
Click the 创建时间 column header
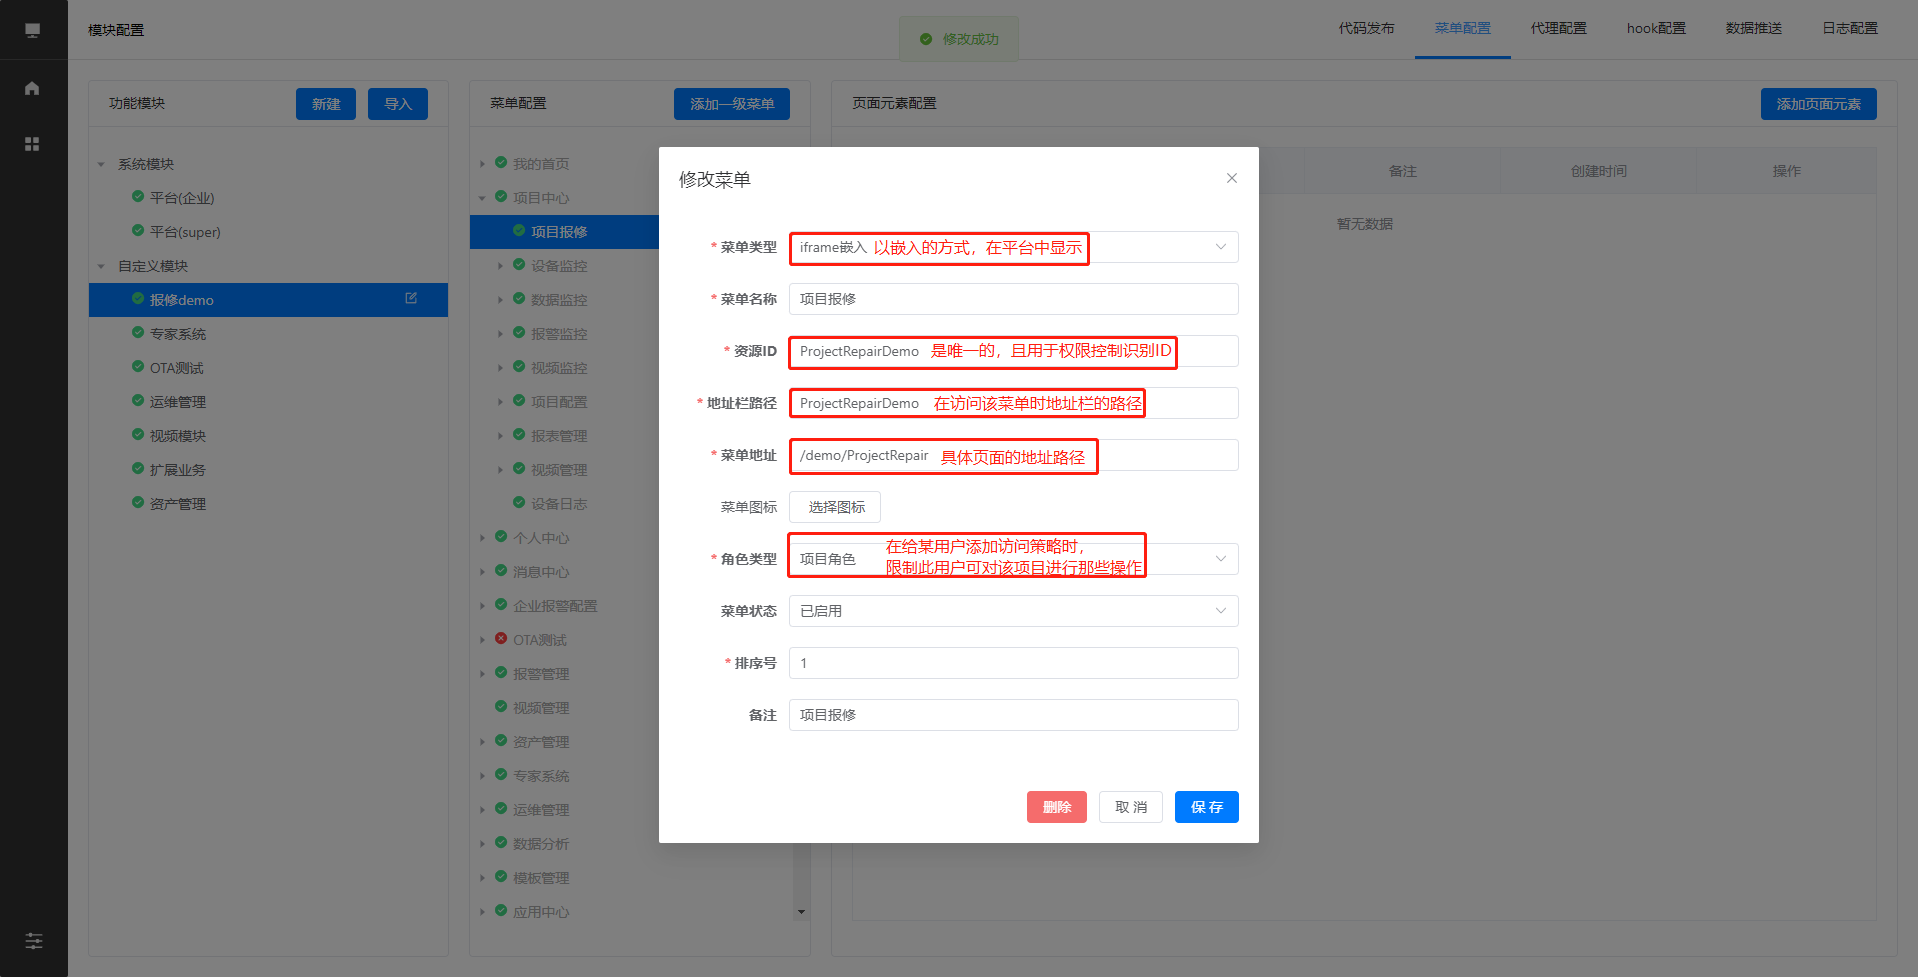click(1598, 171)
